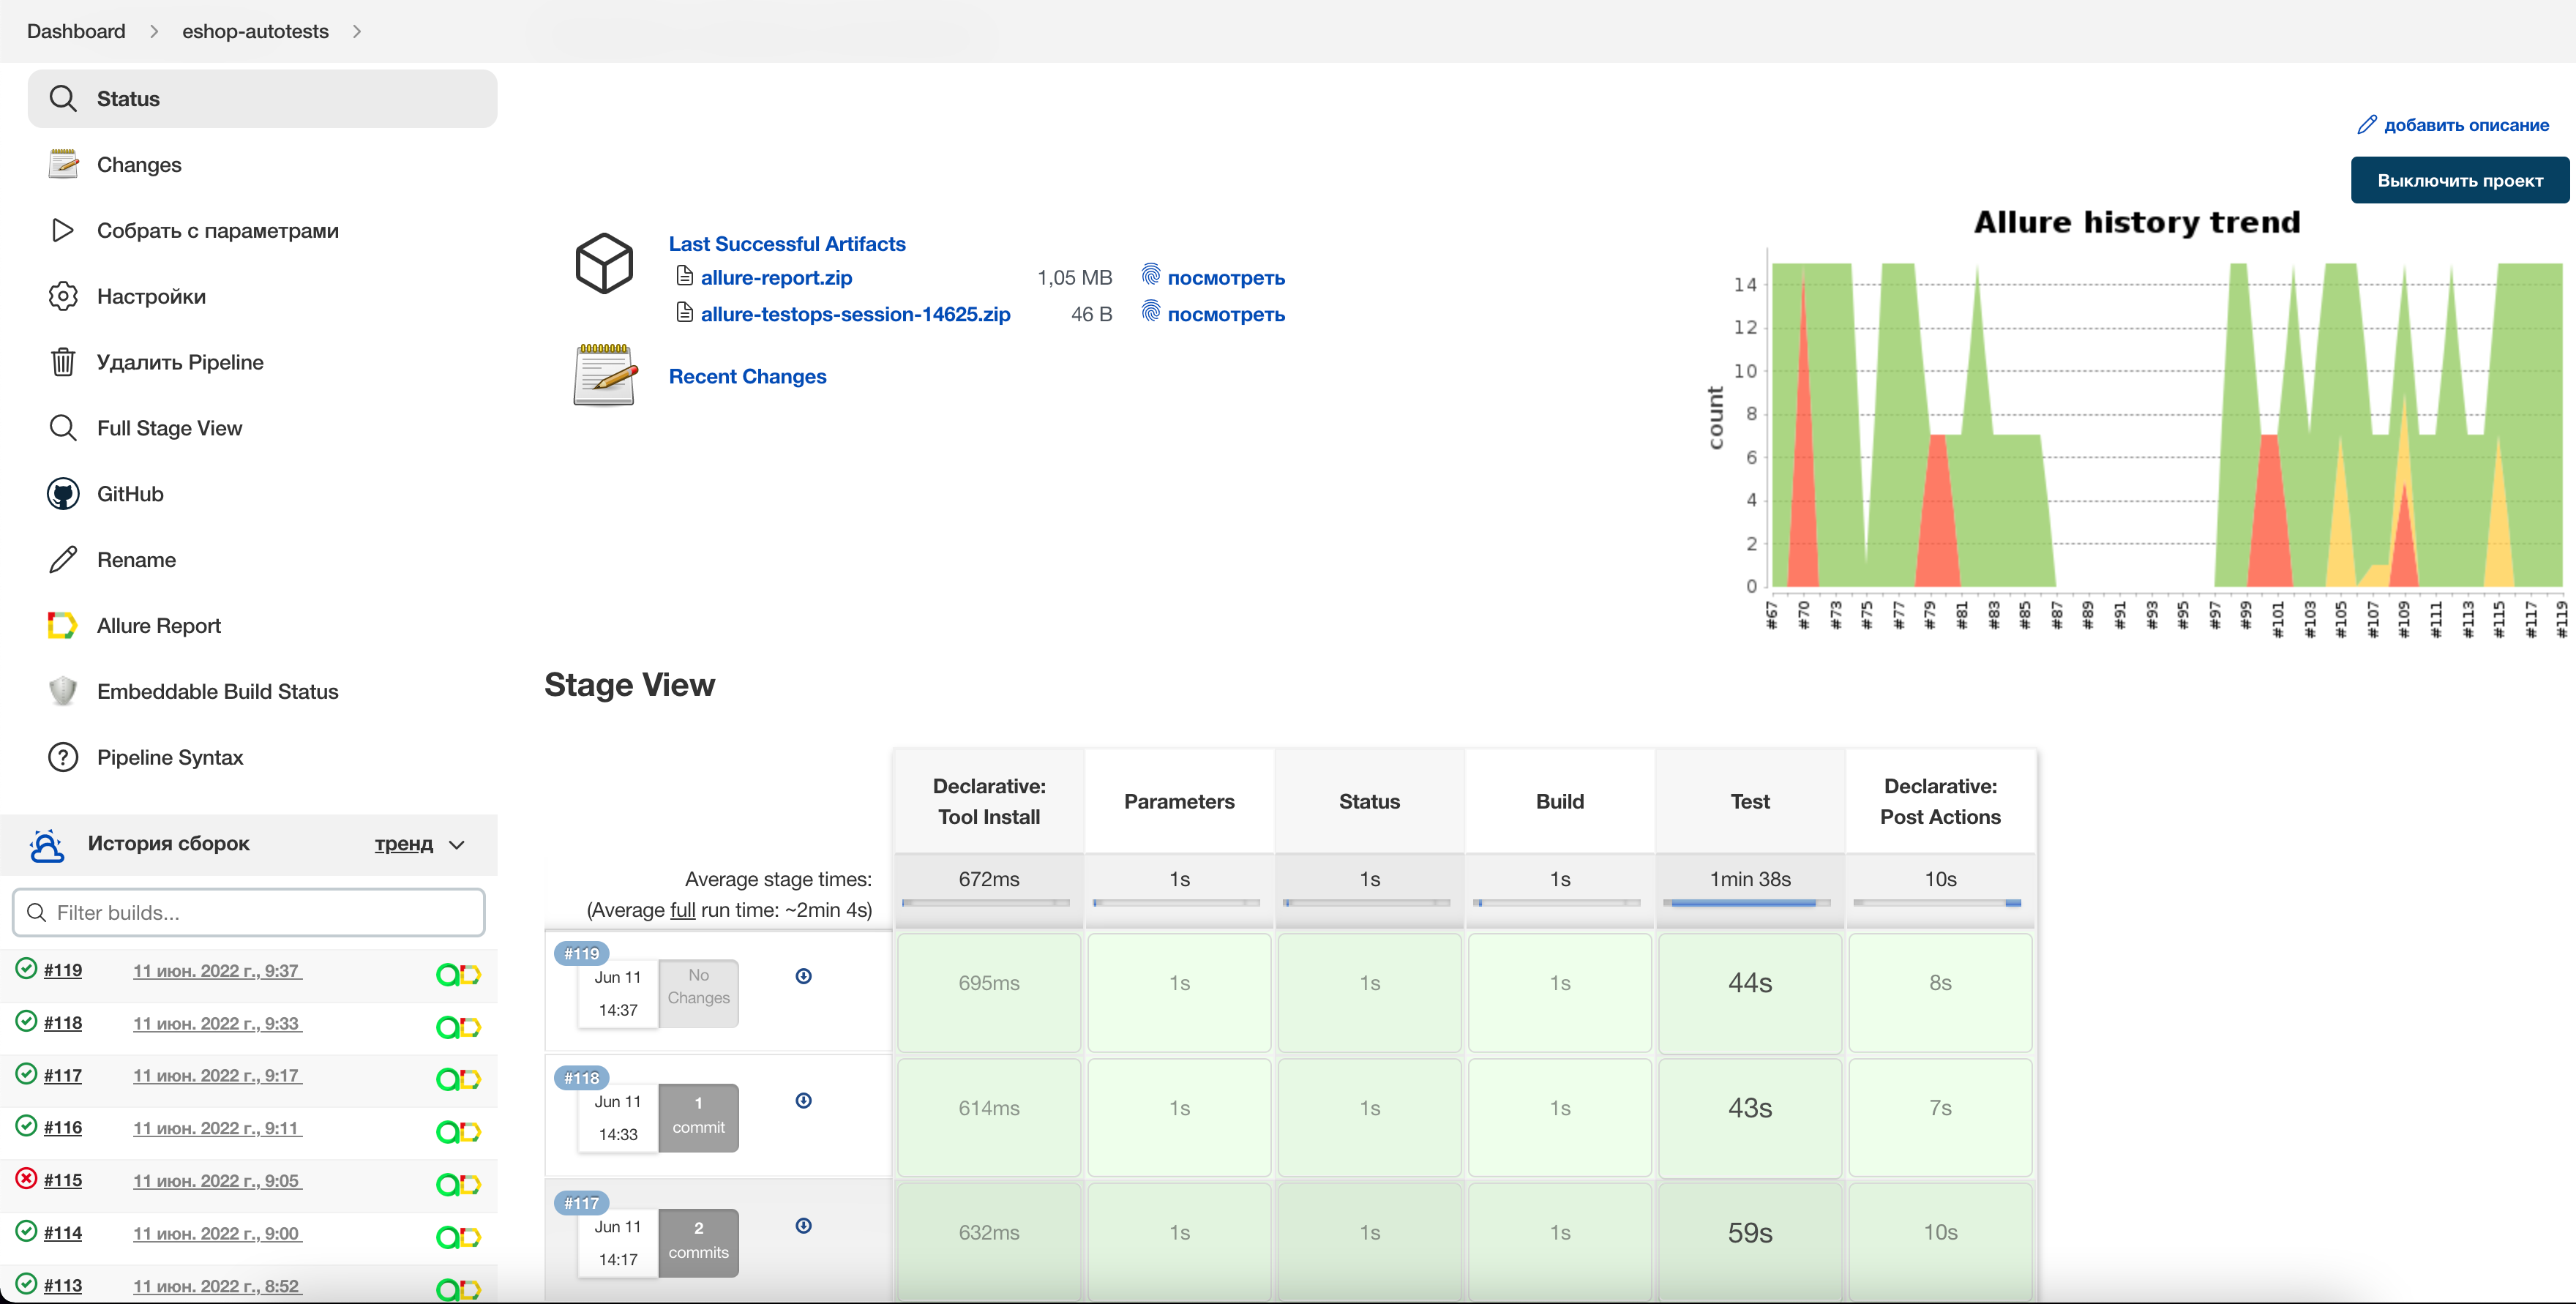Open the Changes menu item

click(x=139, y=165)
